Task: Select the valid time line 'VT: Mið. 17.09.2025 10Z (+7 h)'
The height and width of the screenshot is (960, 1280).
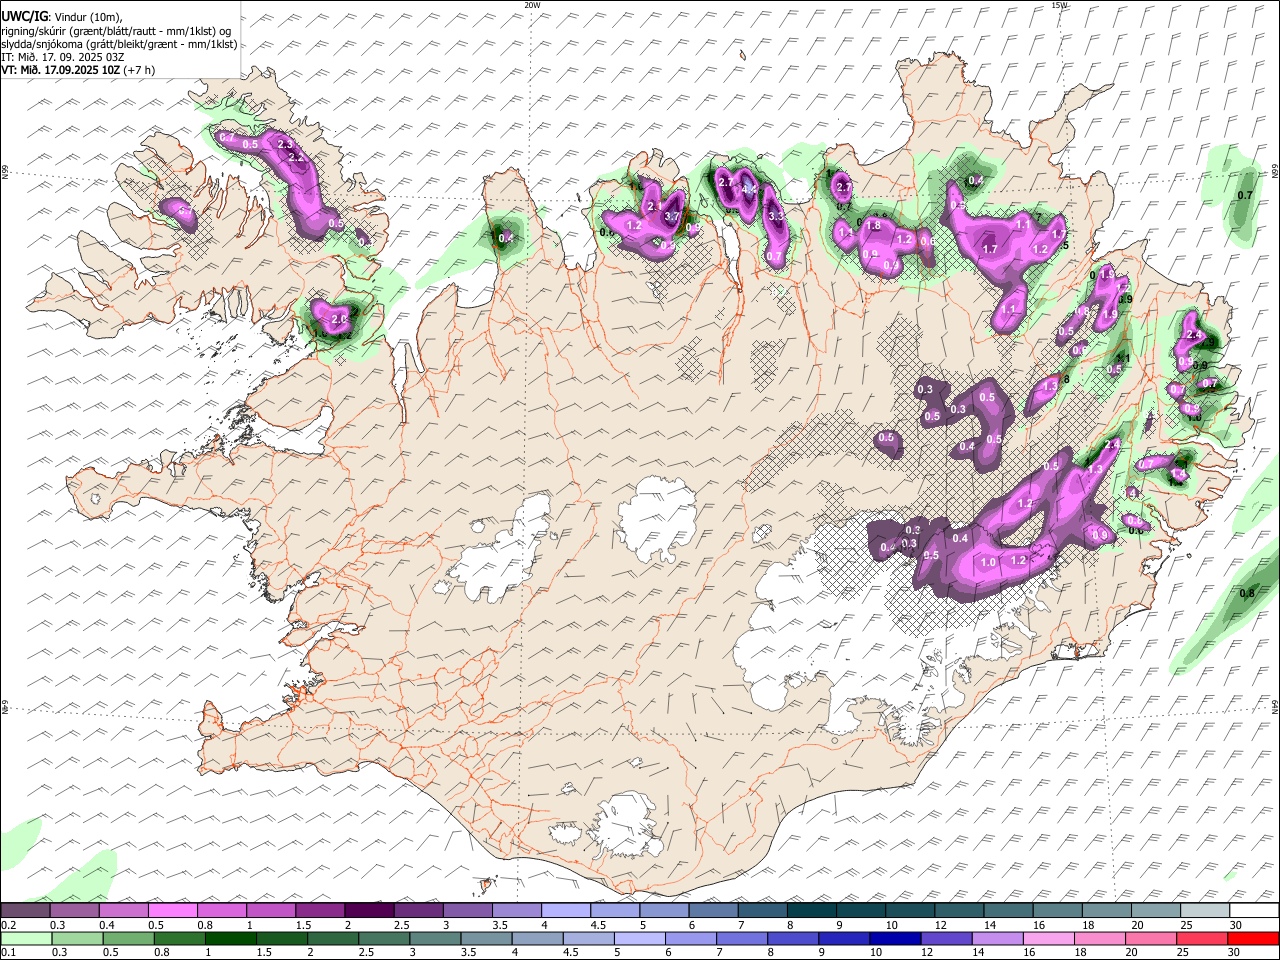Action: (x=78, y=70)
